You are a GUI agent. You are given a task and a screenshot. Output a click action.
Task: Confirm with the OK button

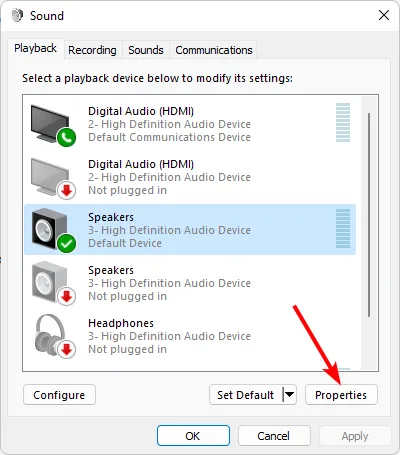193,436
